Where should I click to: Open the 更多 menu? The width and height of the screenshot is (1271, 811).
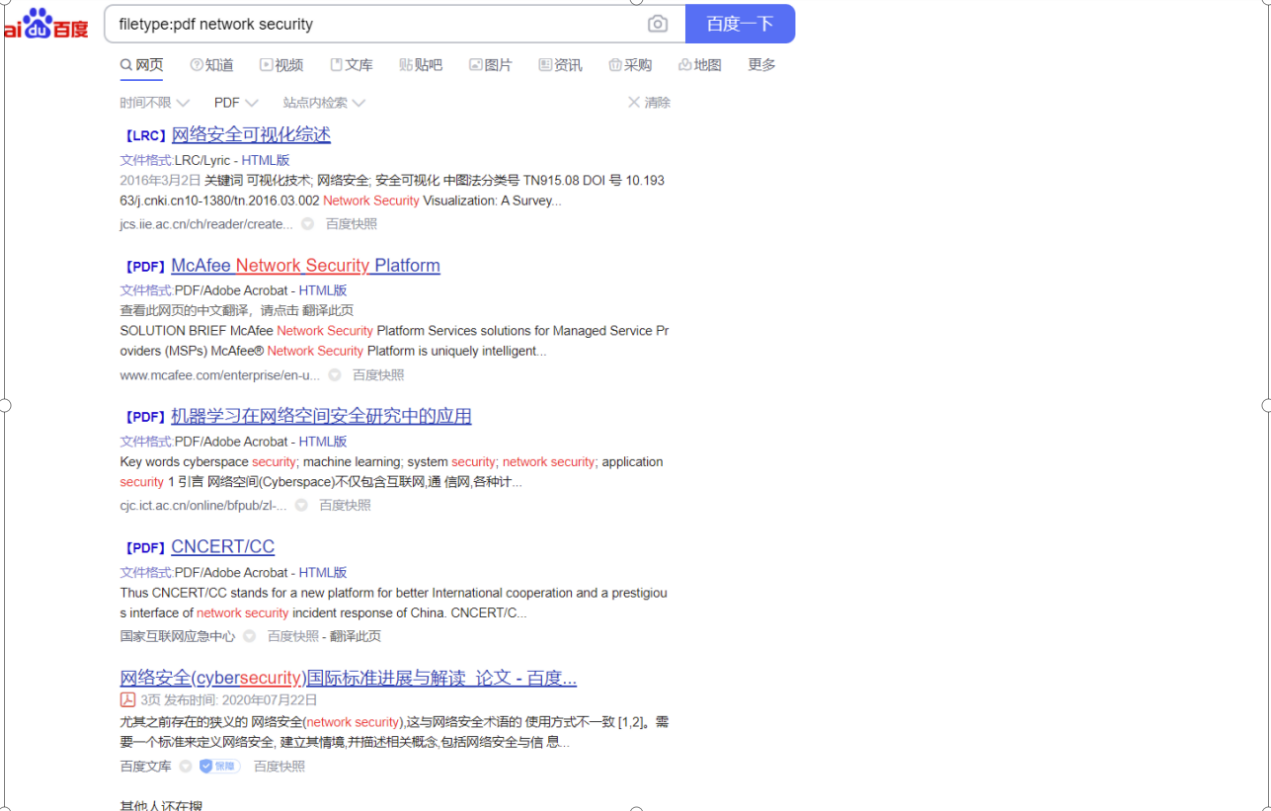(x=762, y=65)
